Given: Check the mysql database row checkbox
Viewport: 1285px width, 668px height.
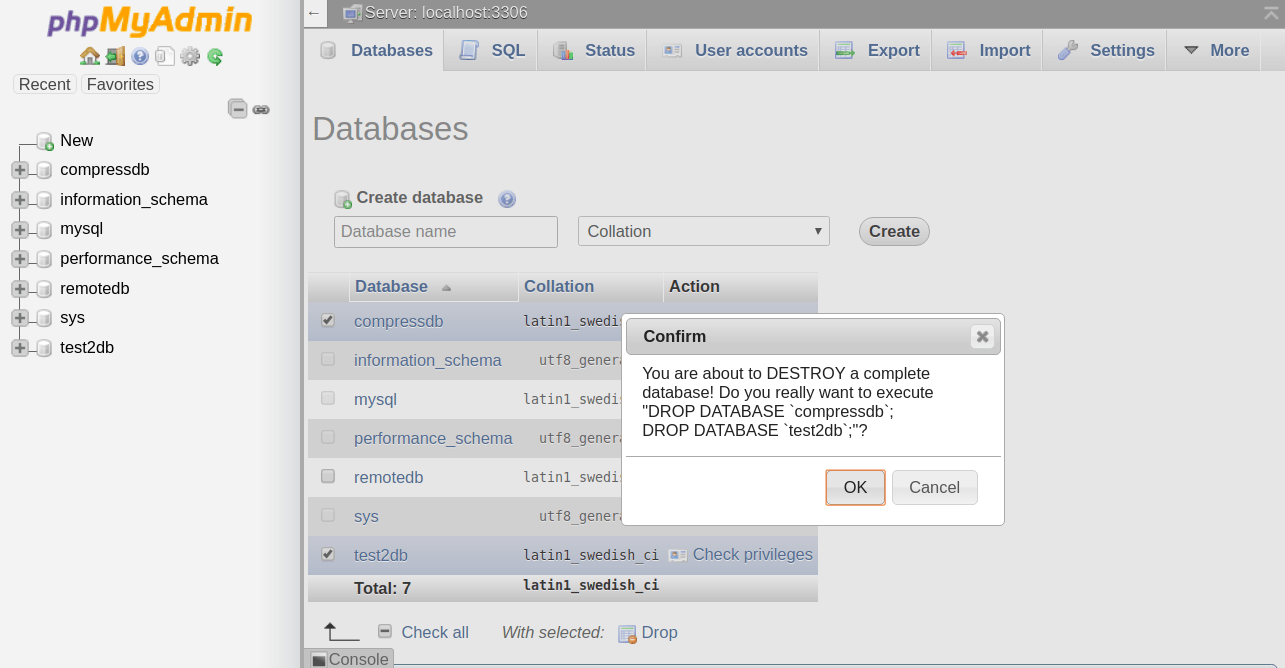Looking at the screenshot, I should [x=327, y=399].
